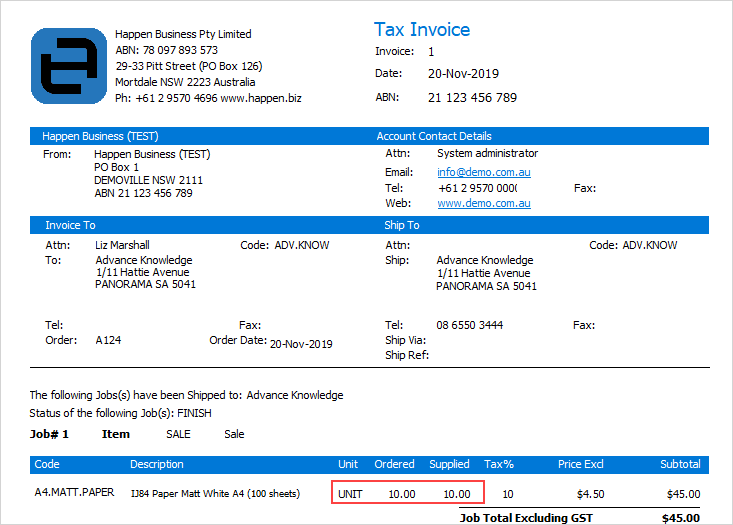
Task: Click Advance Knowledge in Invoice To address
Action: coord(144,260)
